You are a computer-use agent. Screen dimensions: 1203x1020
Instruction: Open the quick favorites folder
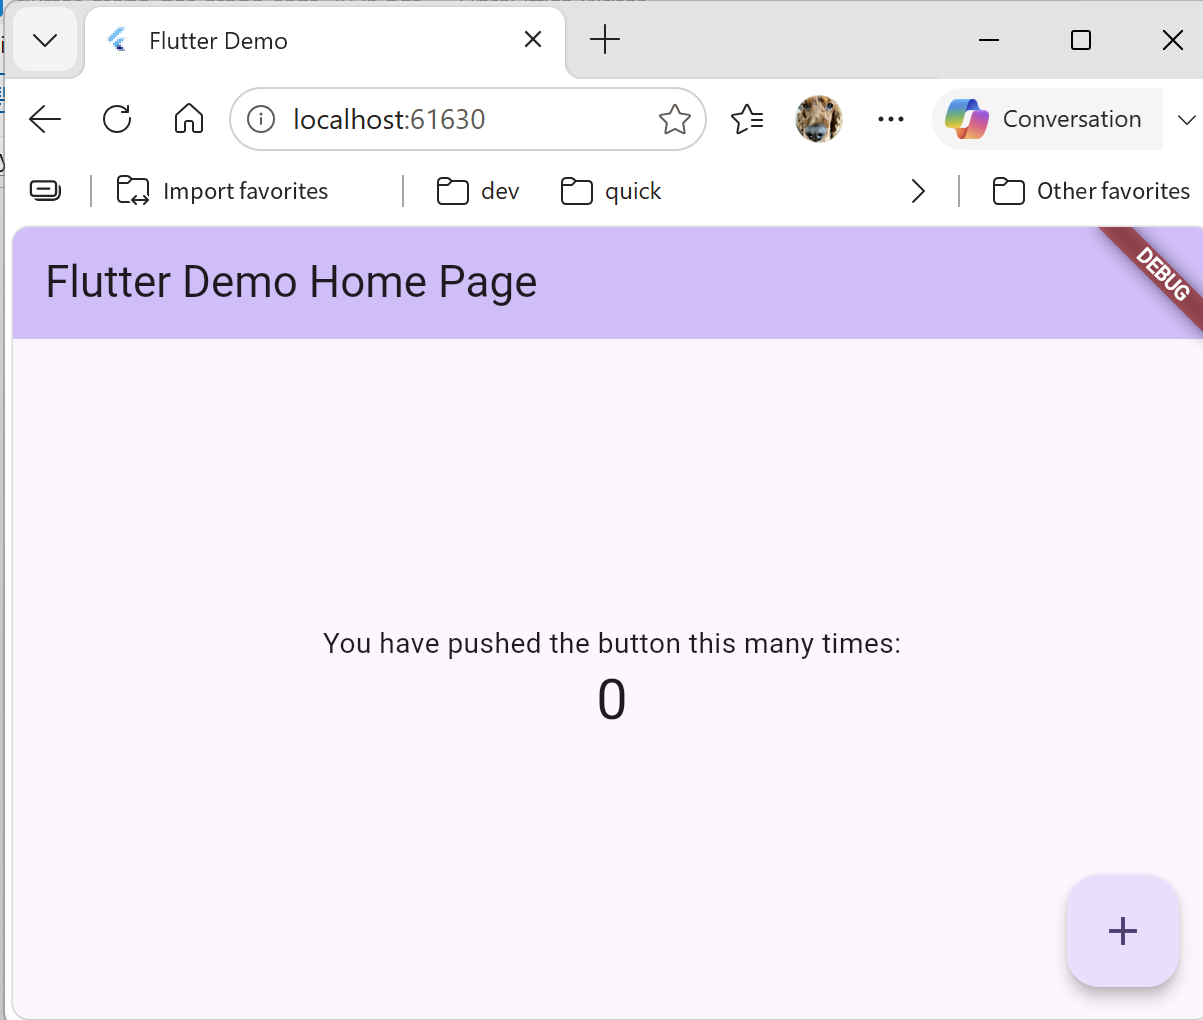click(x=611, y=191)
